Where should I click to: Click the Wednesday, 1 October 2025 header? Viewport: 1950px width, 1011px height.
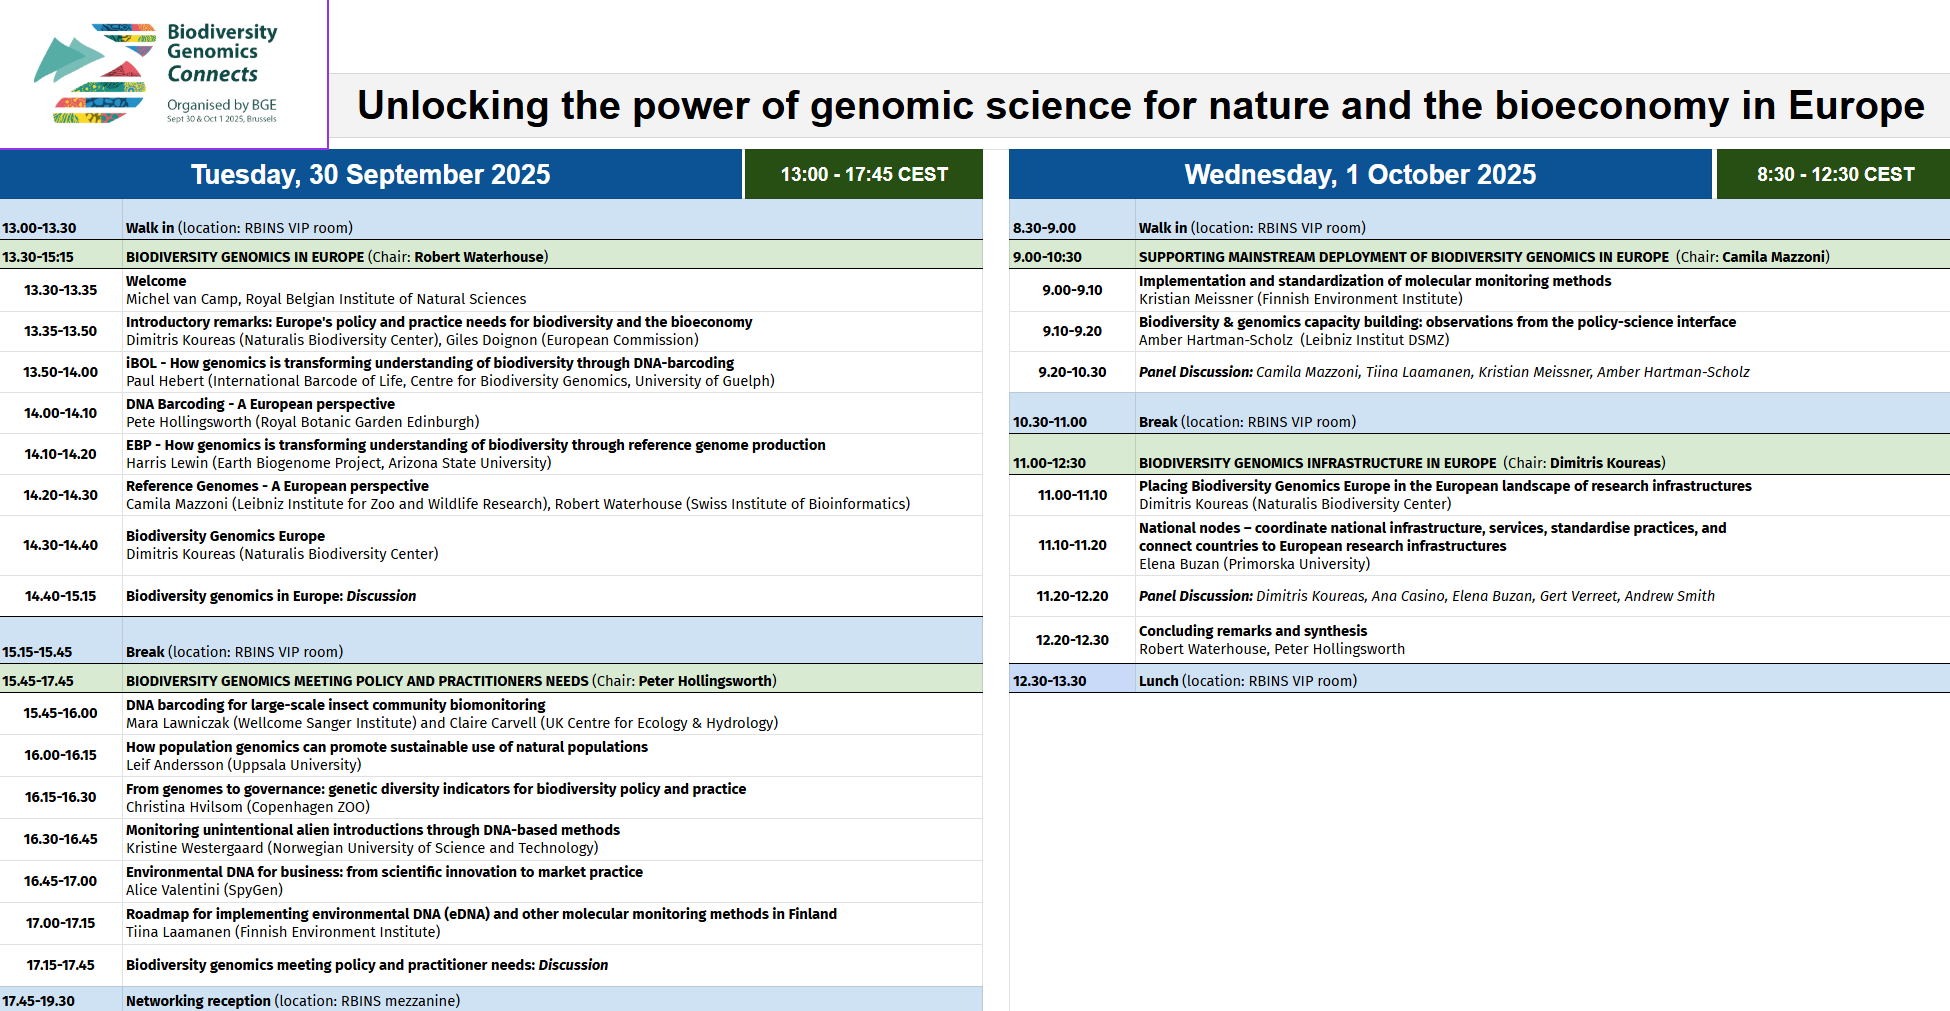coord(1359,175)
